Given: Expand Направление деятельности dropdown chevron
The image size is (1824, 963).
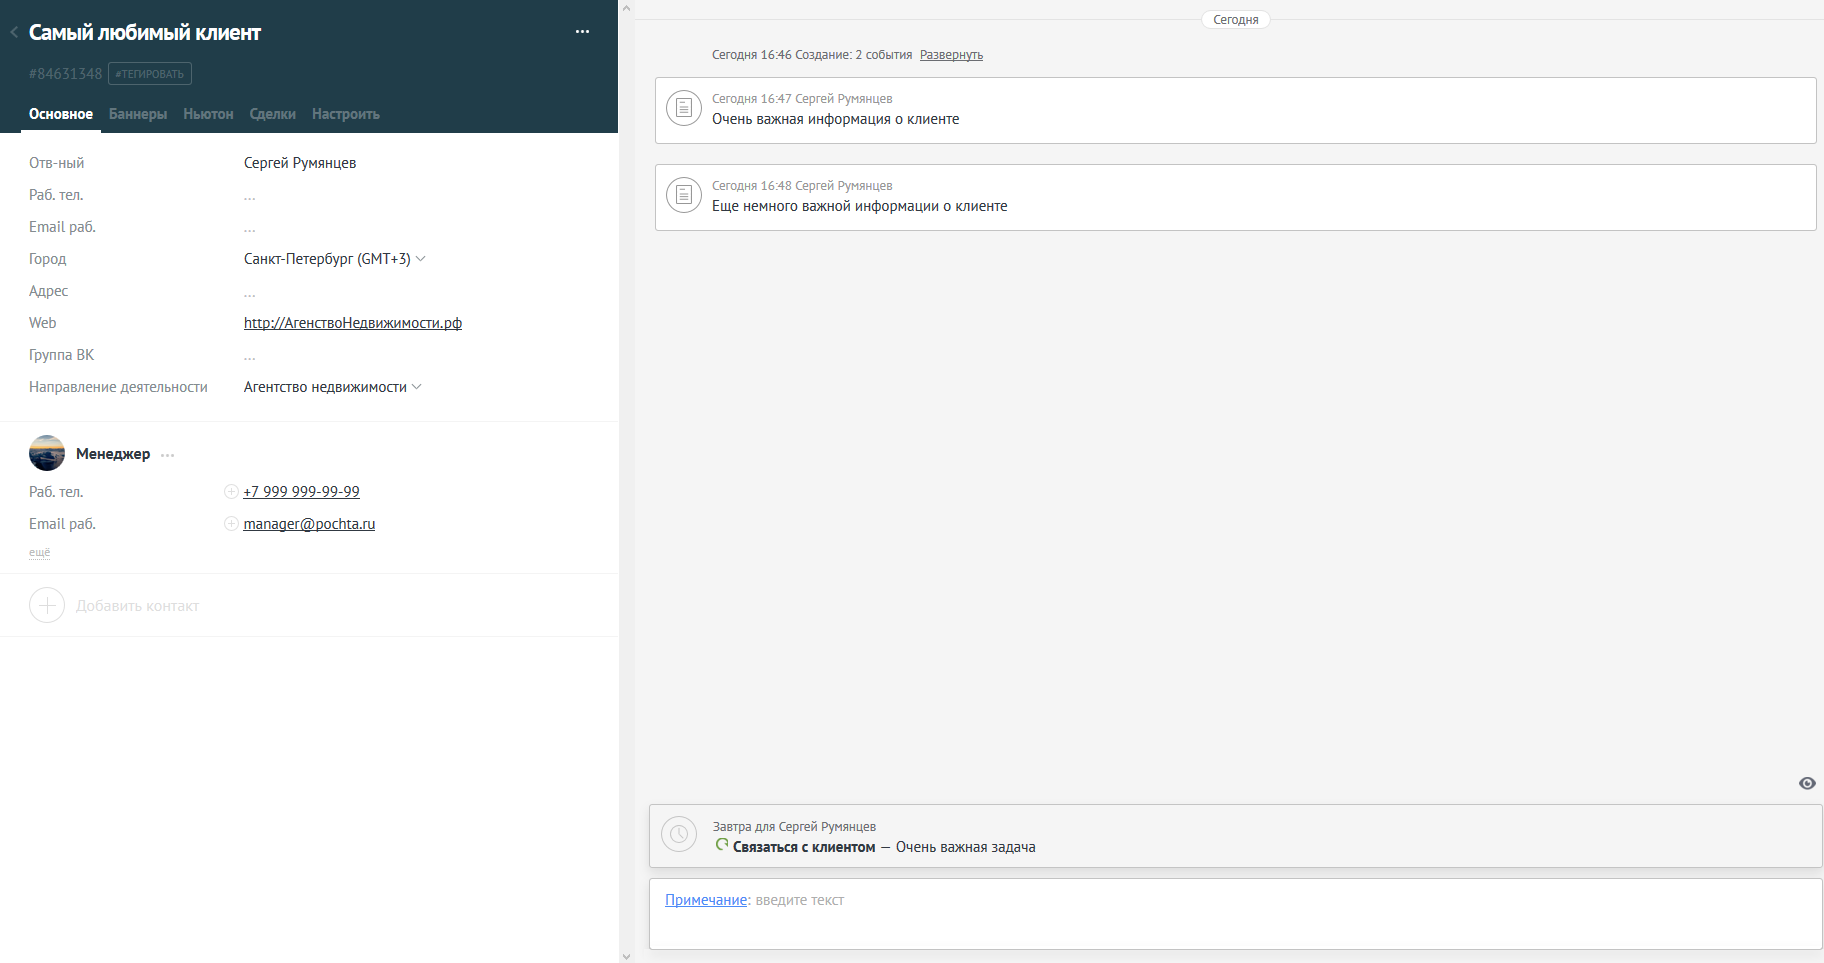Looking at the screenshot, I should [x=417, y=387].
